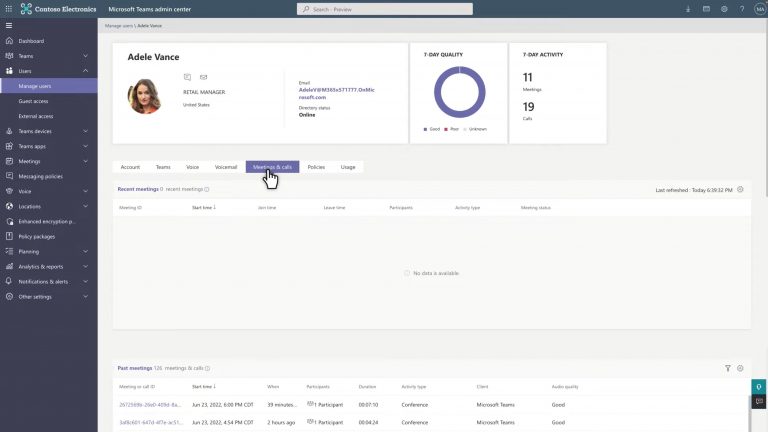Click the Voice sidebar icon

click(x=9, y=192)
